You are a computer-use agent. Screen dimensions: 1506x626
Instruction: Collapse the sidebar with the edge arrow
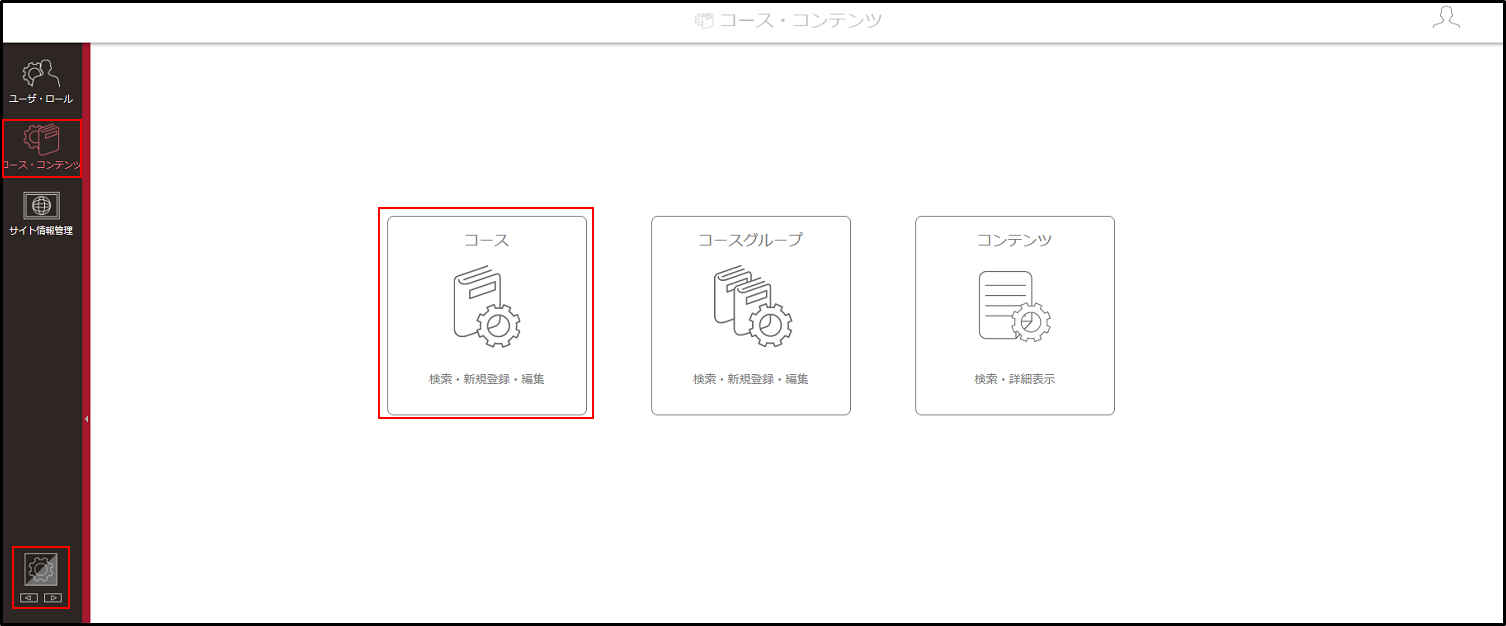click(86, 419)
